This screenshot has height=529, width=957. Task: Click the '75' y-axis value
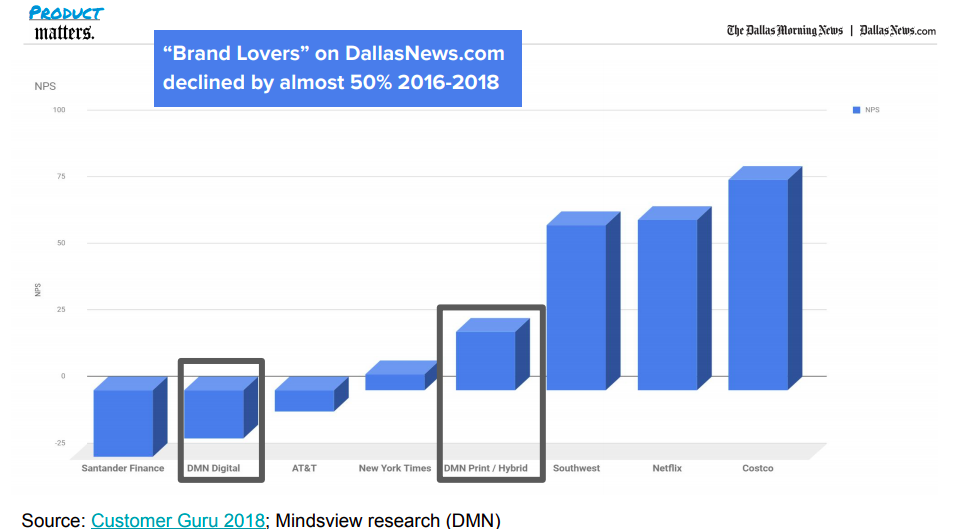(x=61, y=176)
